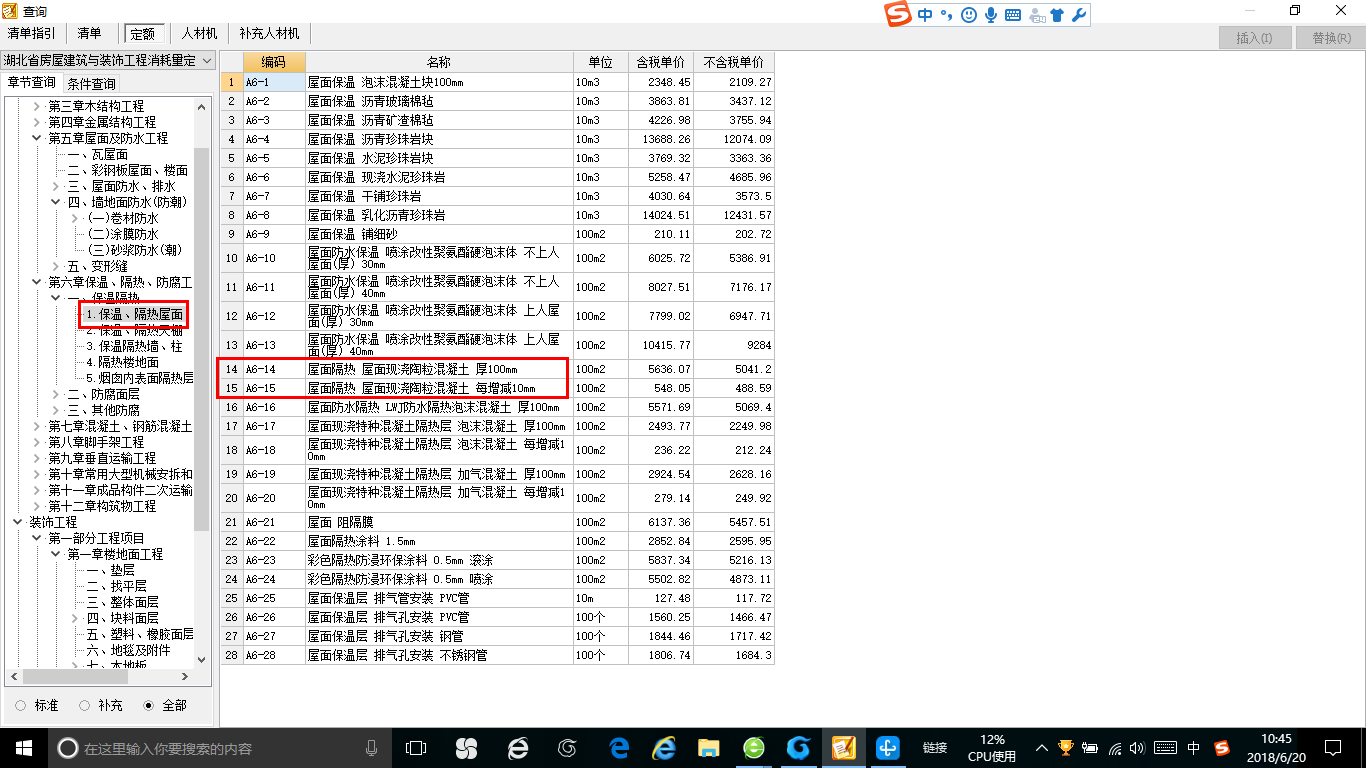
Task: Click the taskbar search input box
Action: point(220,748)
